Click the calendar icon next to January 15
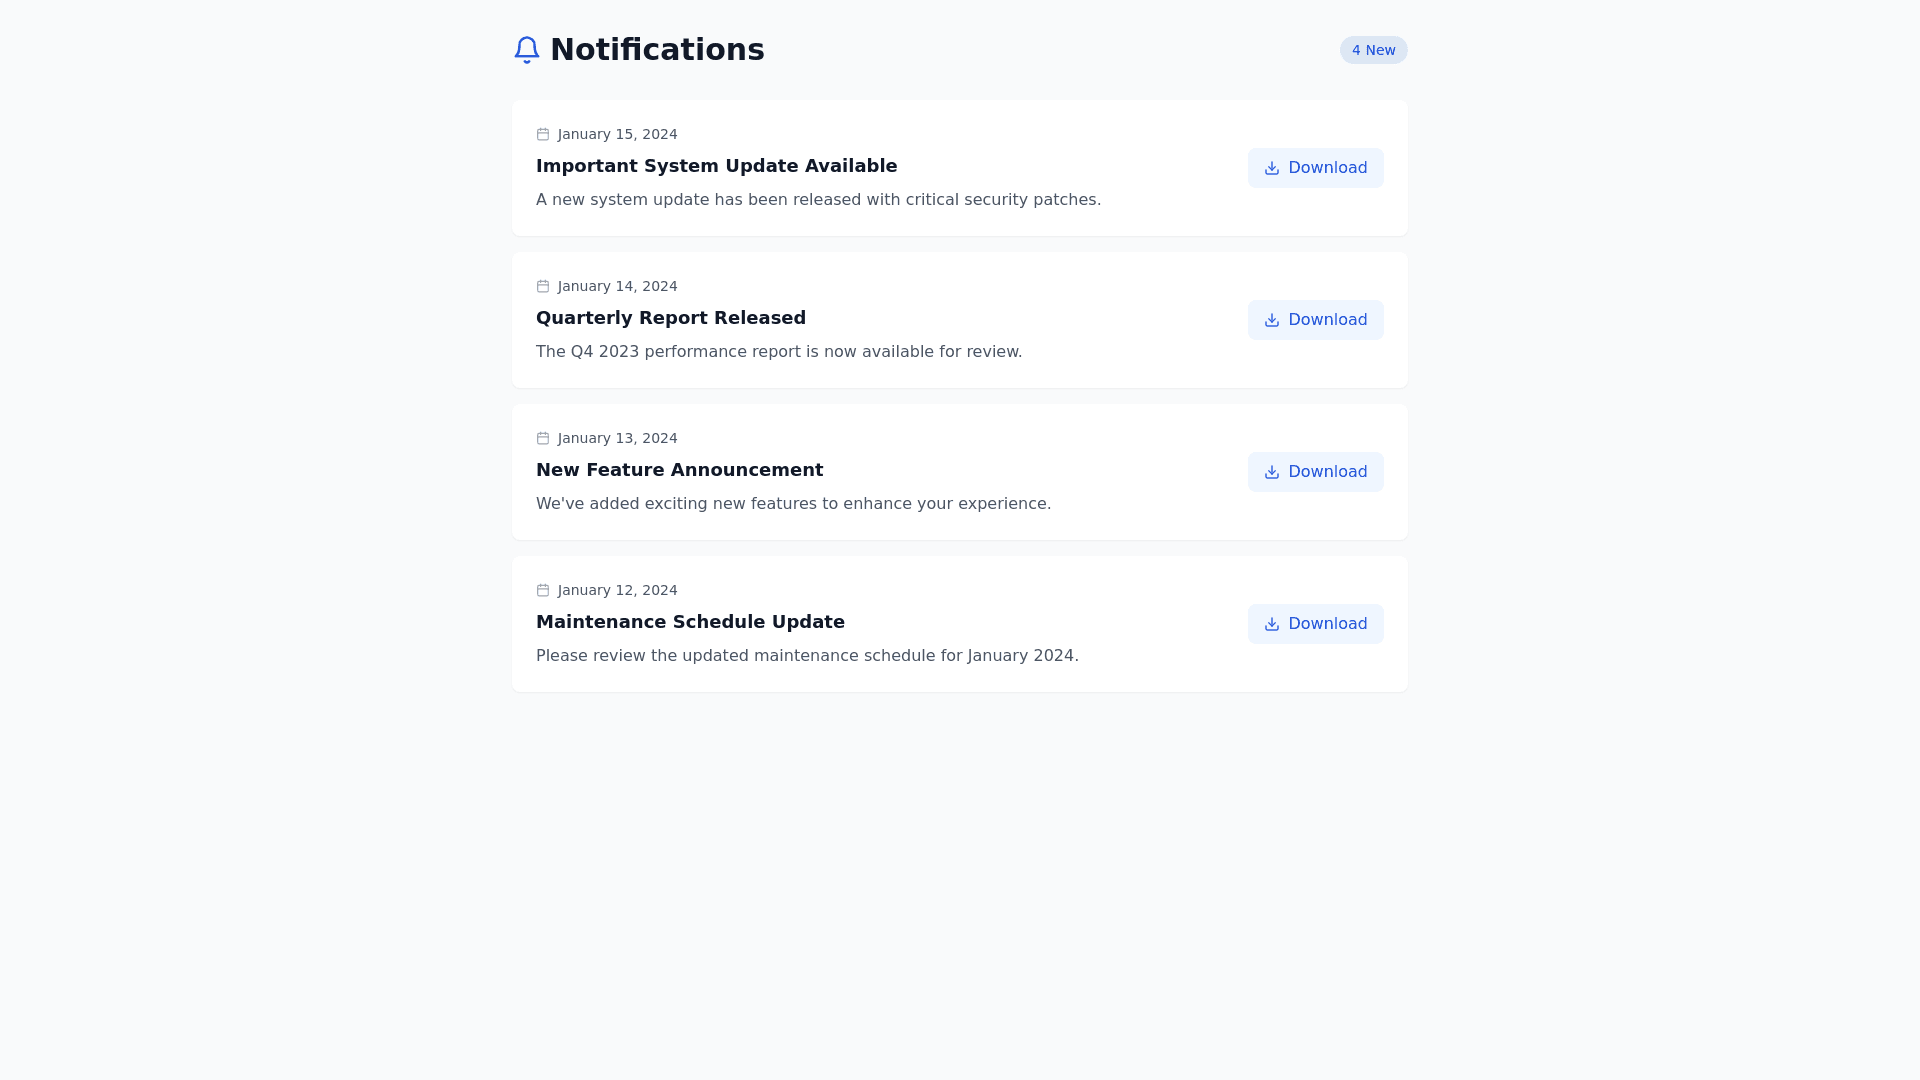The height and width of the screenshot is (1080, 1920). tap(543, 134)
